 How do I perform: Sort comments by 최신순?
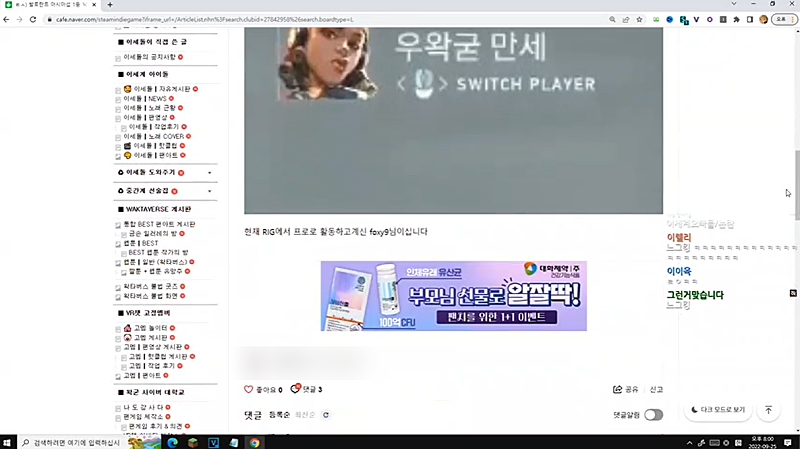(305, 415)
